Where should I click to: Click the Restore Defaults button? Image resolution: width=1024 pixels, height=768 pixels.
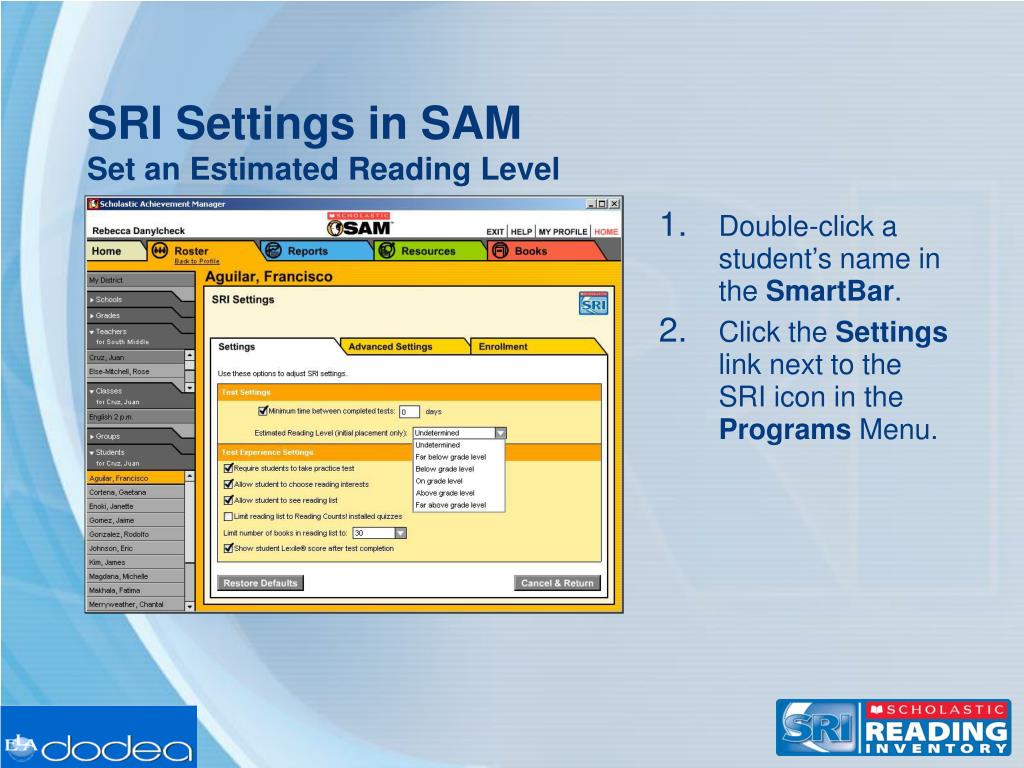(x=260, y=583)
